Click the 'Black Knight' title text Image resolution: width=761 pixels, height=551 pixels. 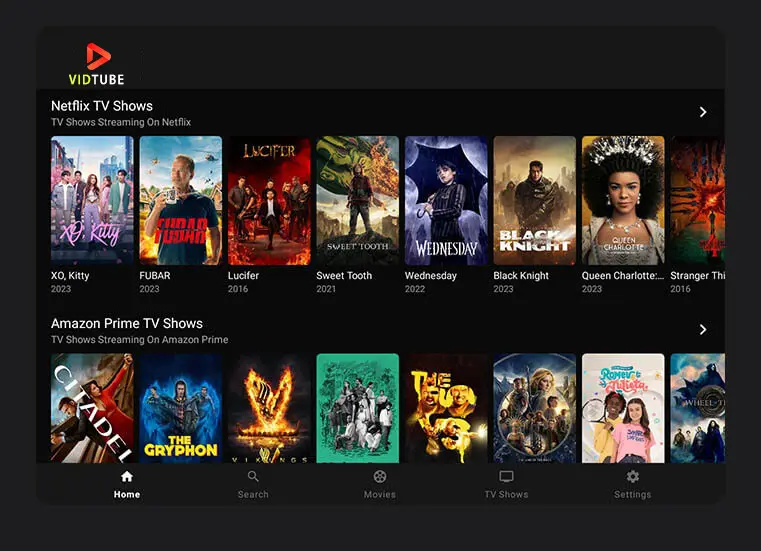[521, 276]
